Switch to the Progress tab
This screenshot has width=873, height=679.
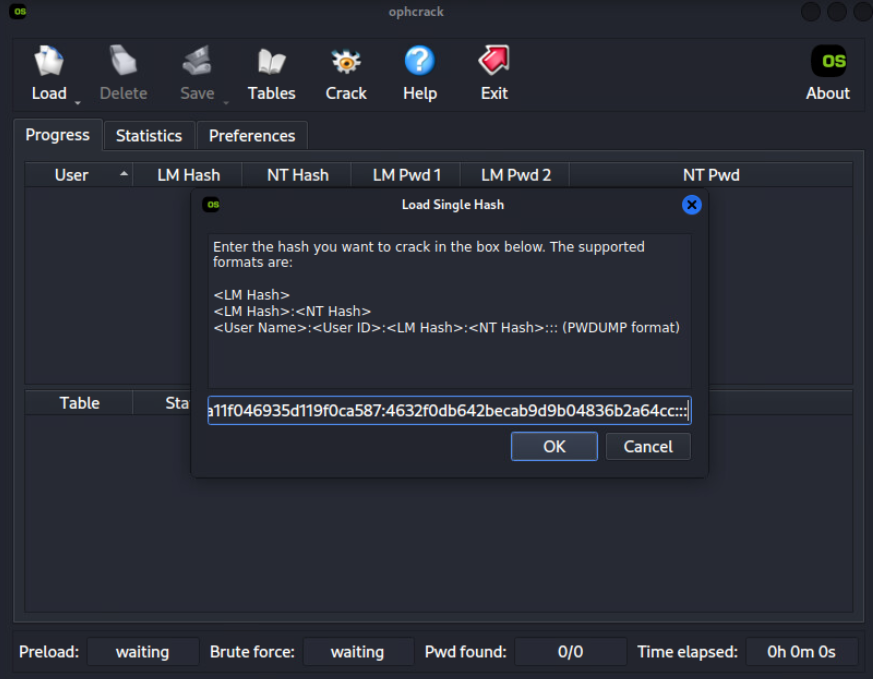[57, 135]
